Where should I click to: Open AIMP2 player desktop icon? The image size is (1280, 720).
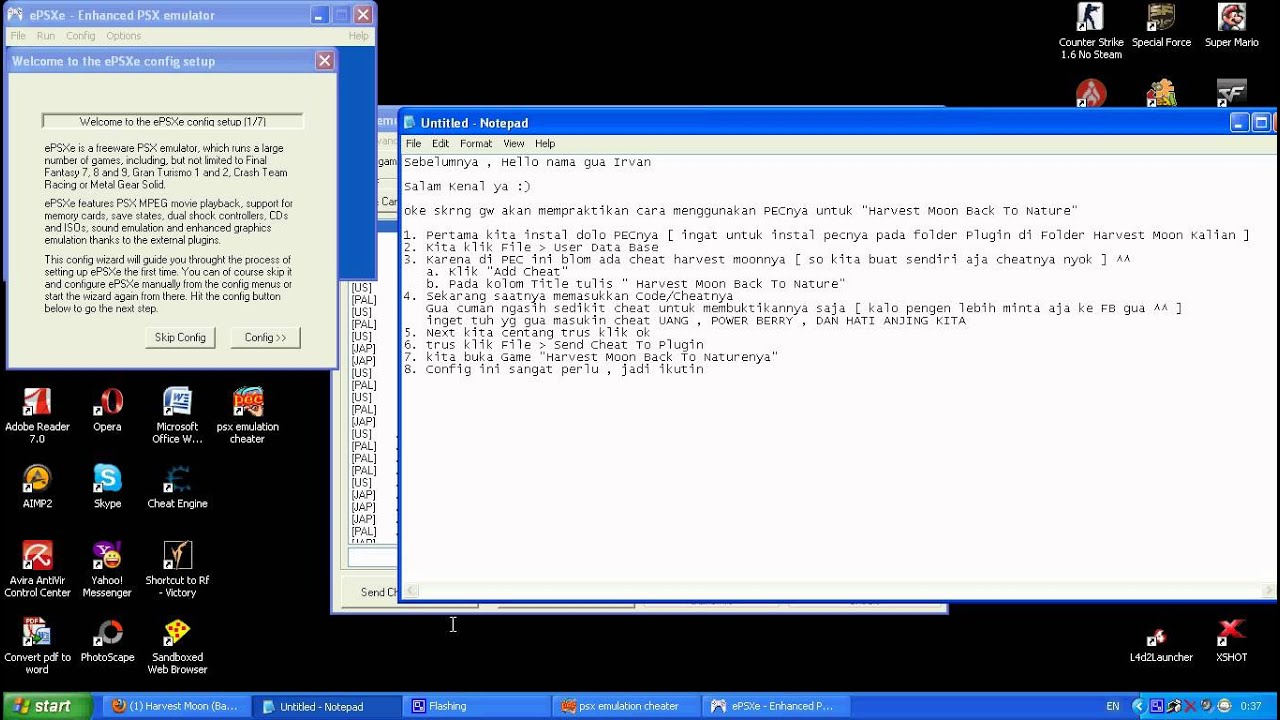click(x=37, y=487)
